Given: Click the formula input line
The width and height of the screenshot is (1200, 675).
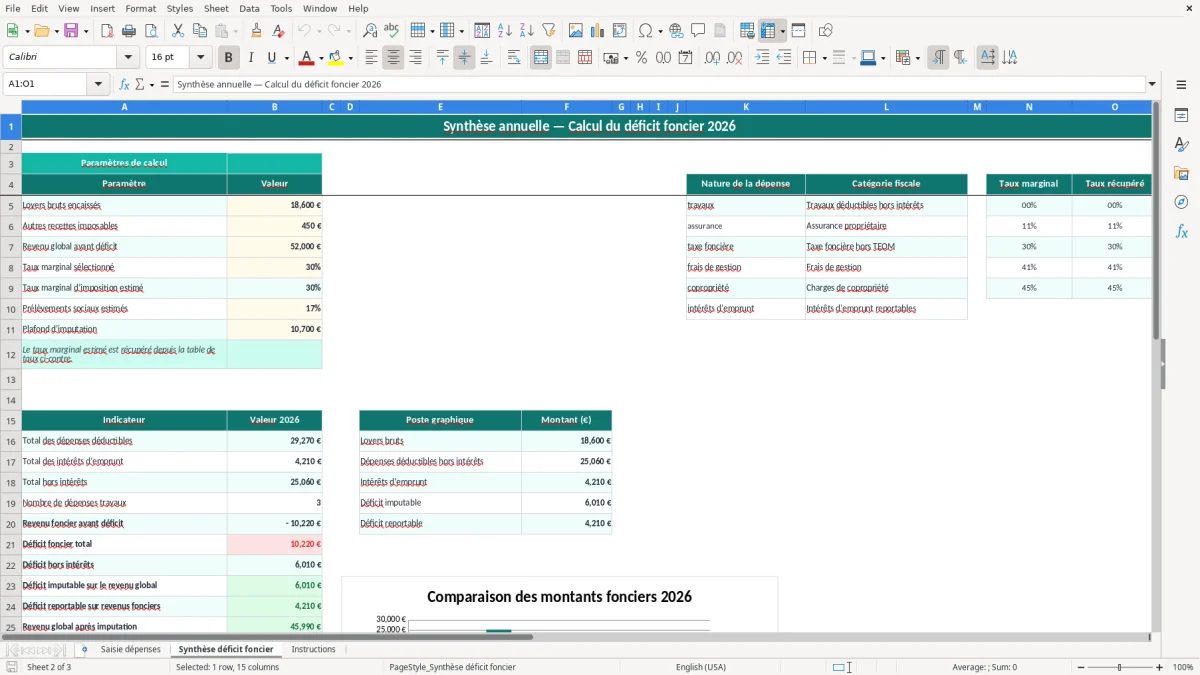Looking at the screenshot, I should click(659, 85).
